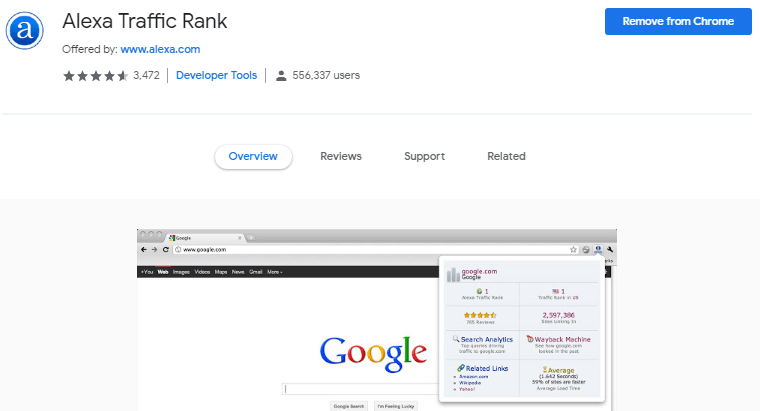Screen dimensions: 760x411
Task: Click the Related Links heading in popup
Action: [487, 368]
